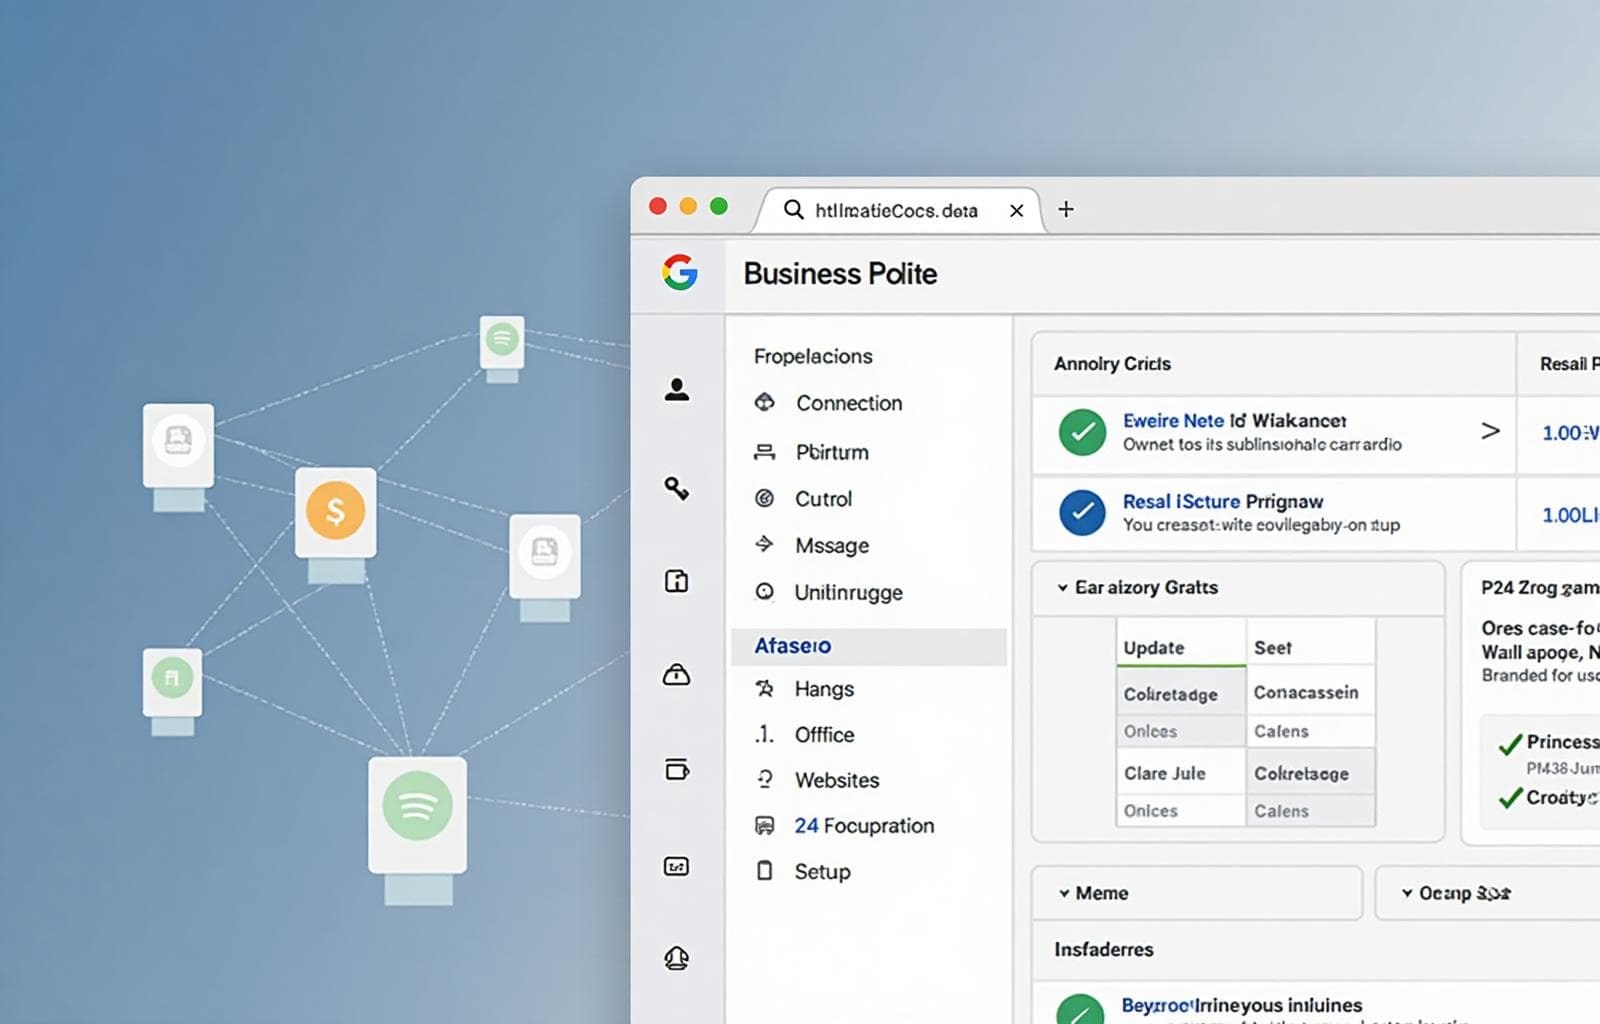The image size is (1600, 1024).
Task: Click inside the browser address bar
Action: point(890,210)
